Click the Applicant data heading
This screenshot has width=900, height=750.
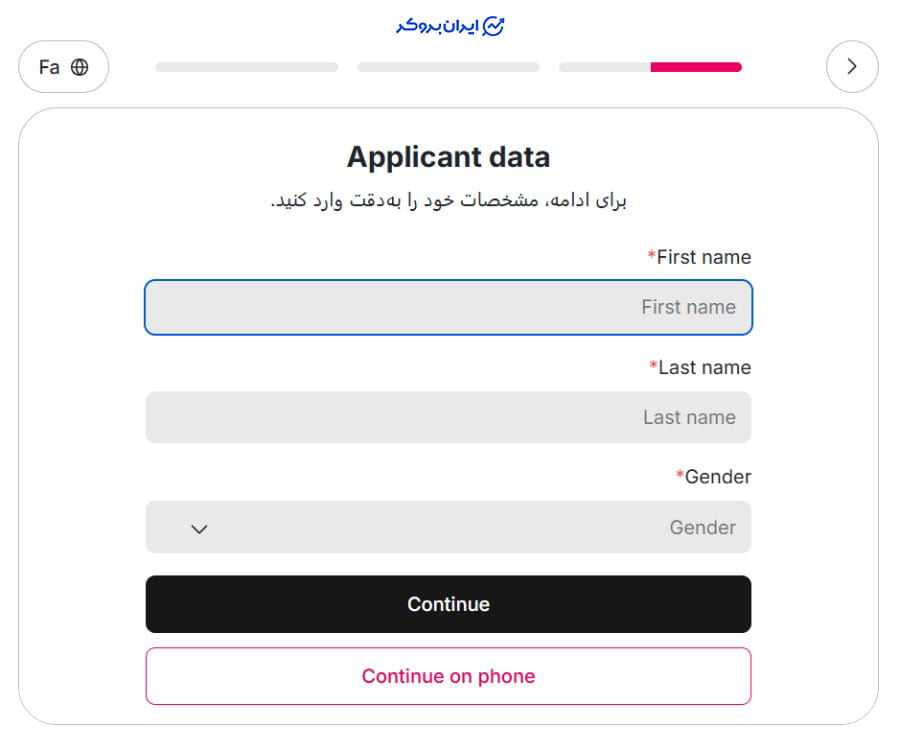click(448, 157)
